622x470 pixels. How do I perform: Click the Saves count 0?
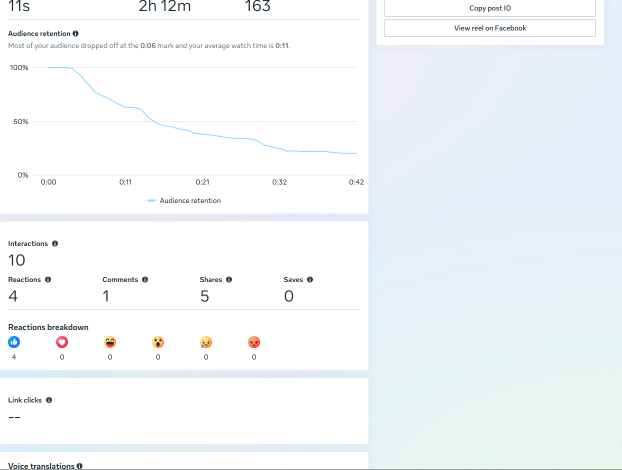[x=289, y=296]
